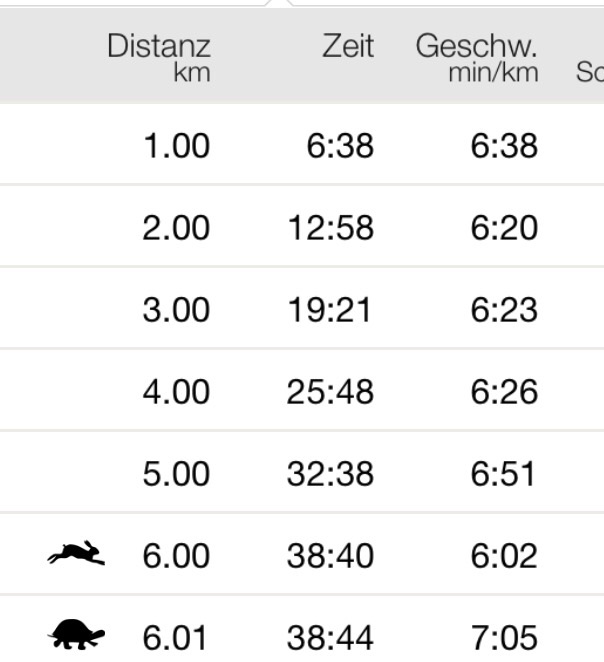Tap the turtle slowest-split icon
This screenshot has width=604, height=662.
pyautogui.click(x=76, y=635)
